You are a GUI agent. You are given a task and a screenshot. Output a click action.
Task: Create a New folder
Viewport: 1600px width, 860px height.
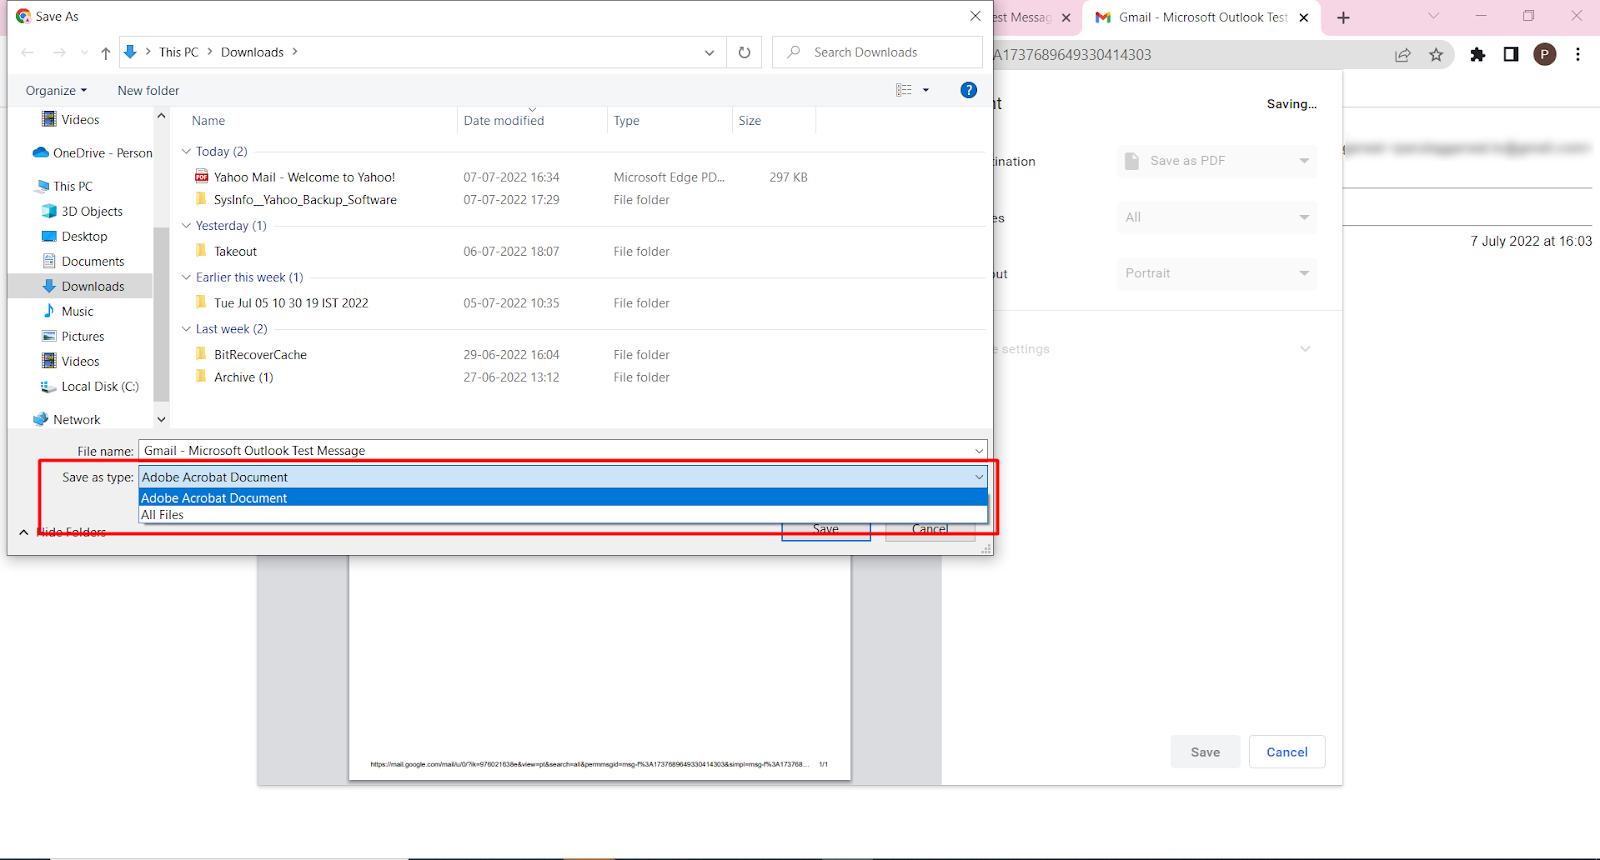[x=148, y=90]
